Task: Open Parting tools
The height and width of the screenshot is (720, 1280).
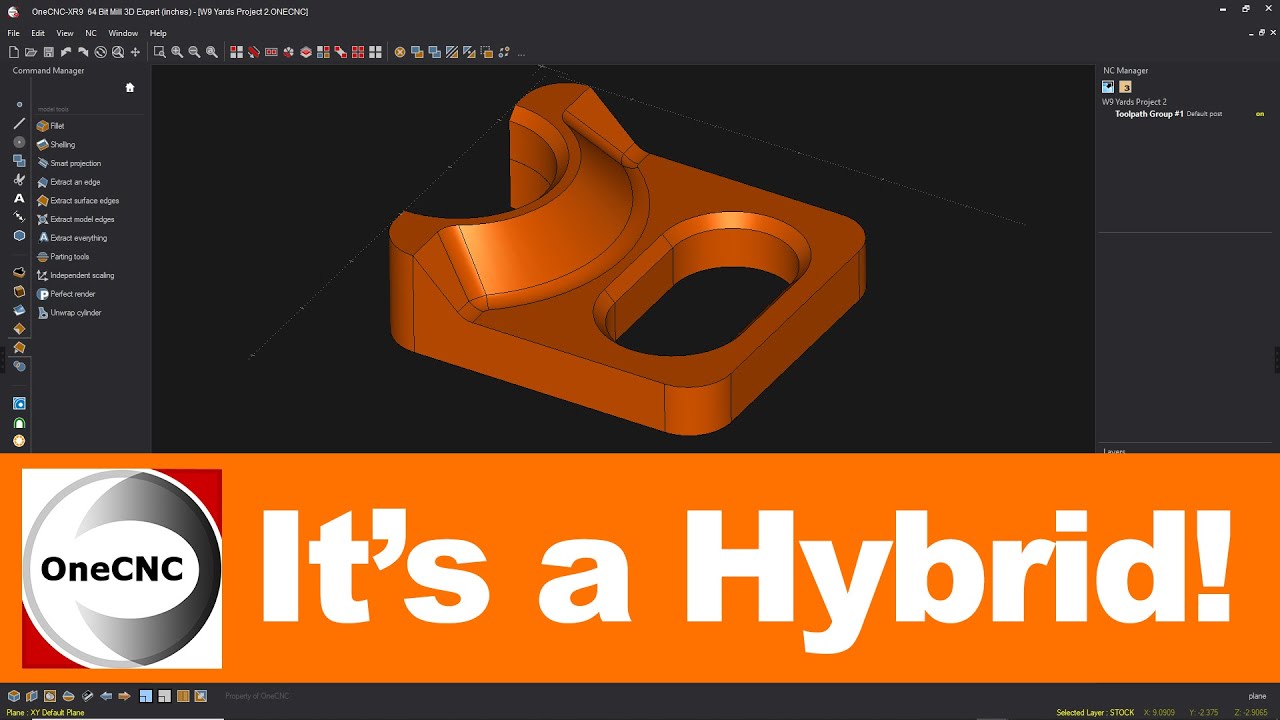Action: (x=63, y=257)
